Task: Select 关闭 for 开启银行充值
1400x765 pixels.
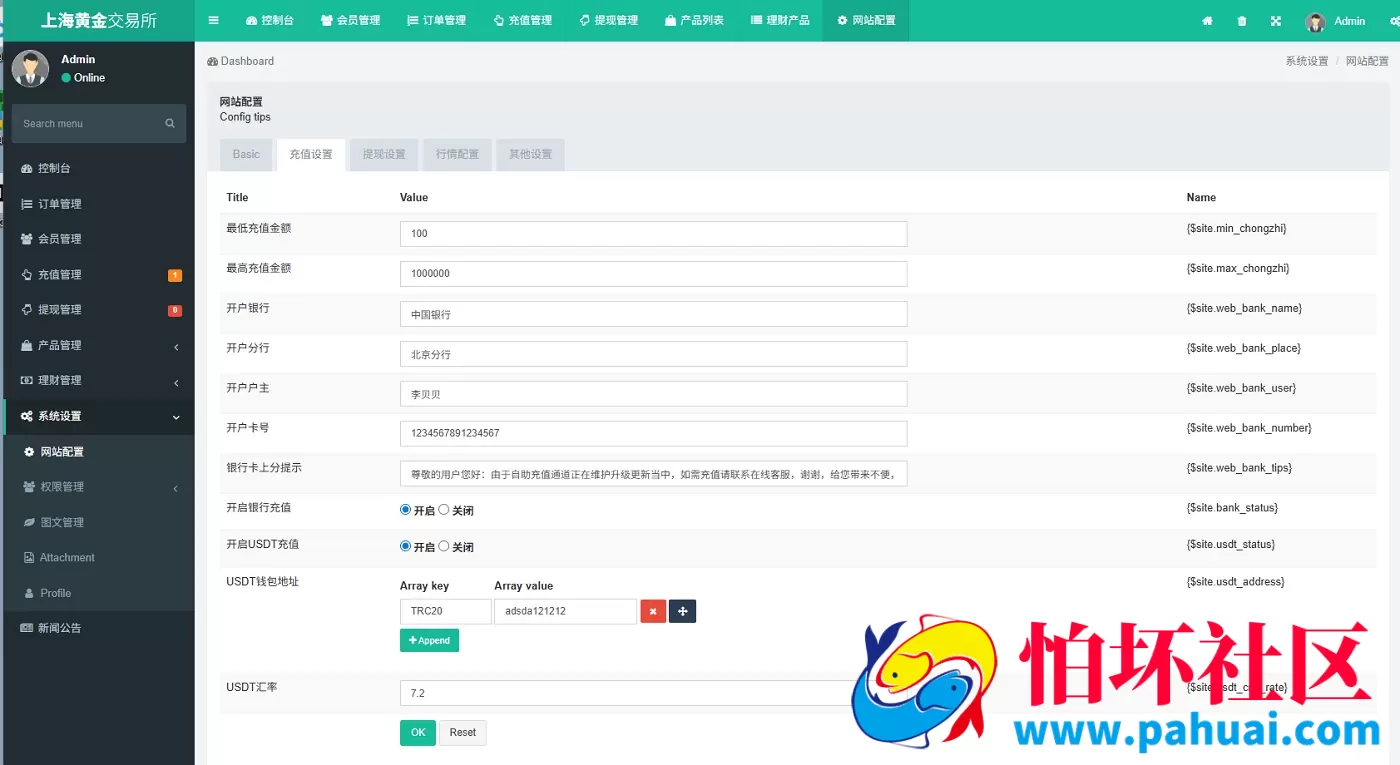Action: tap(444, 510)
